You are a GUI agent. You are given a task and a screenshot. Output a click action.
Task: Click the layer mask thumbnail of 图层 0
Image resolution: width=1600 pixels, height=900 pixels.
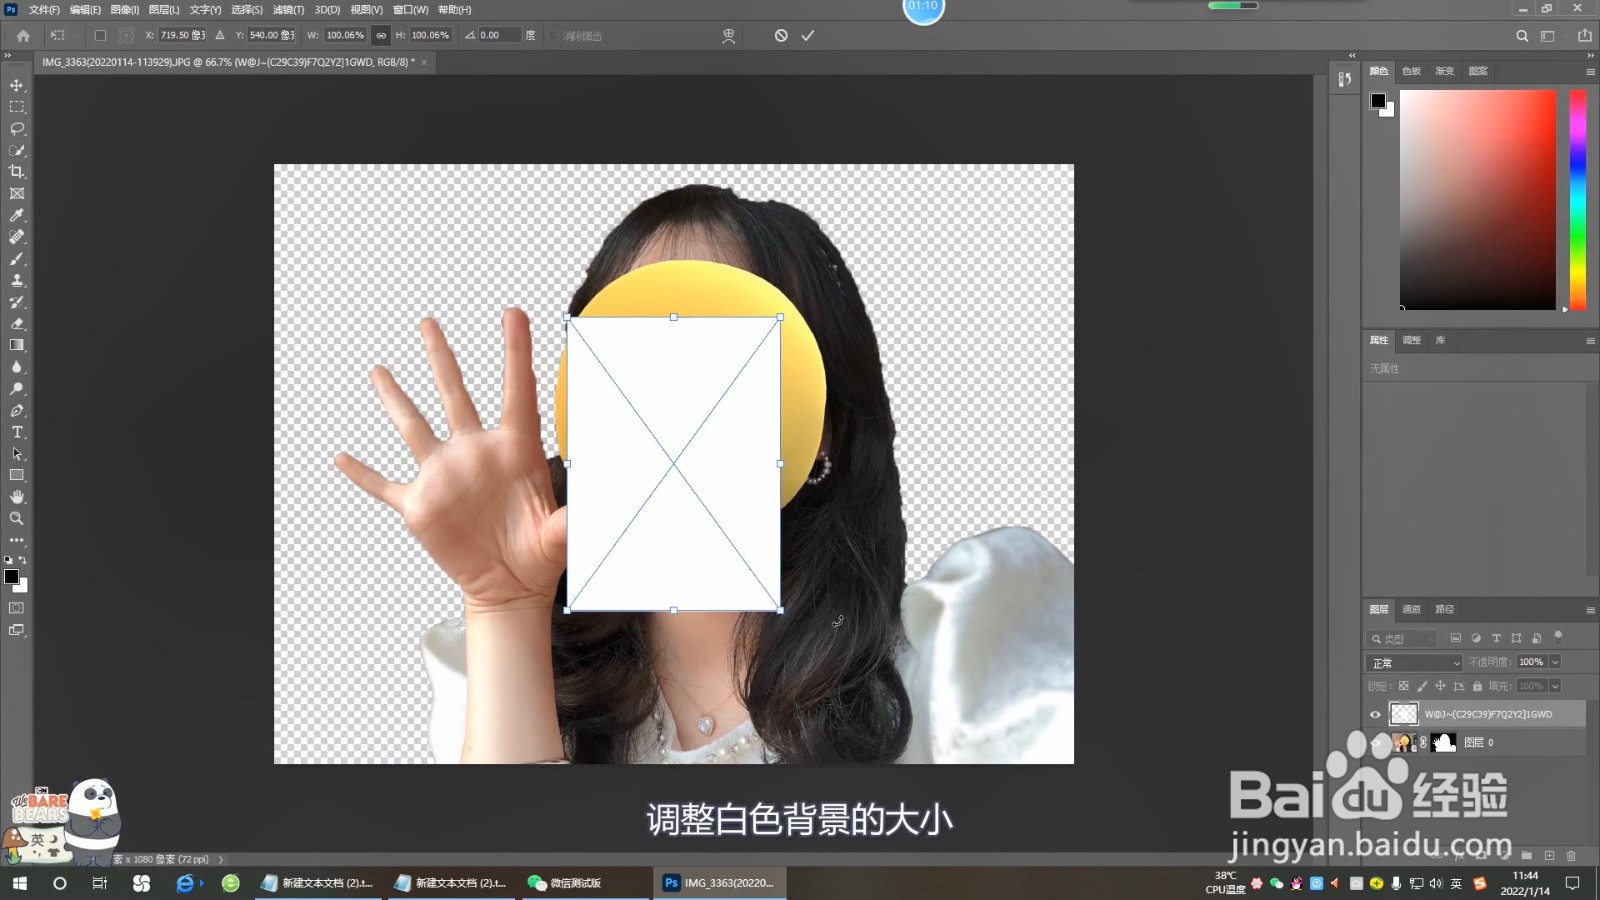point(1443,743)
